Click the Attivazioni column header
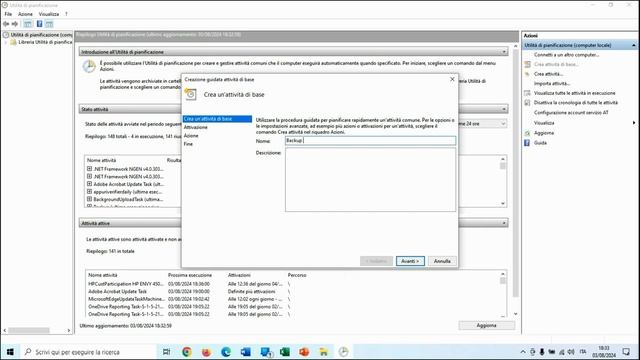Screen dimensions: 640x360 coord(239,275)
